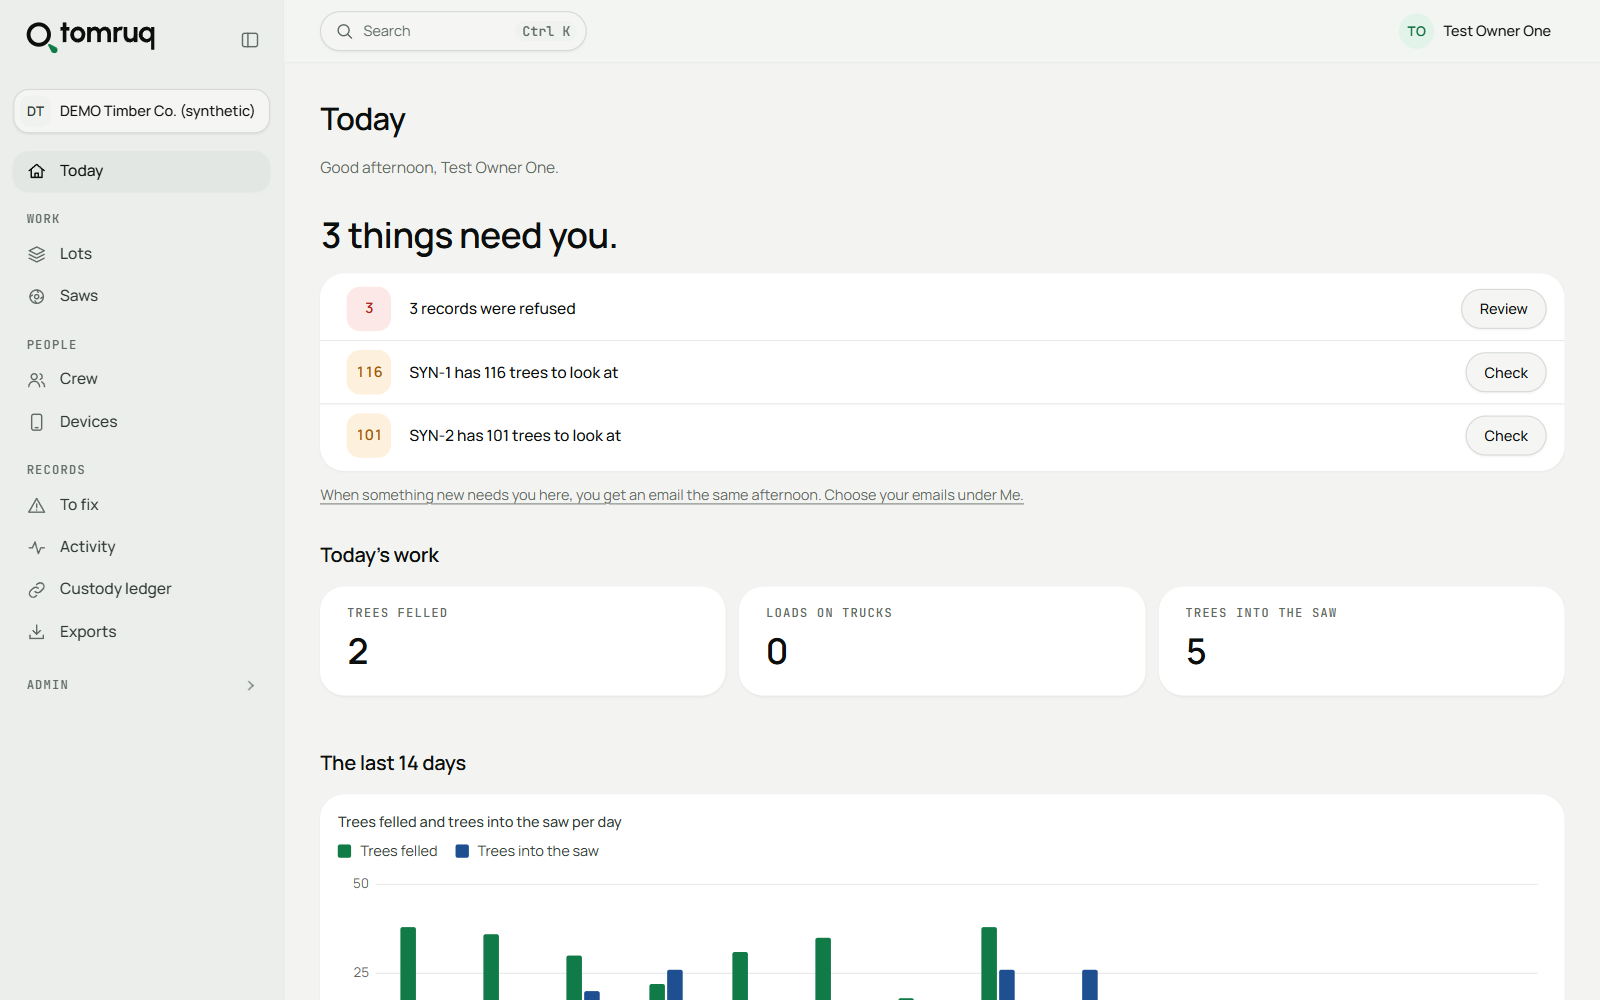
Task: Expand the Admin section chevron
Action: click(251, 685)
